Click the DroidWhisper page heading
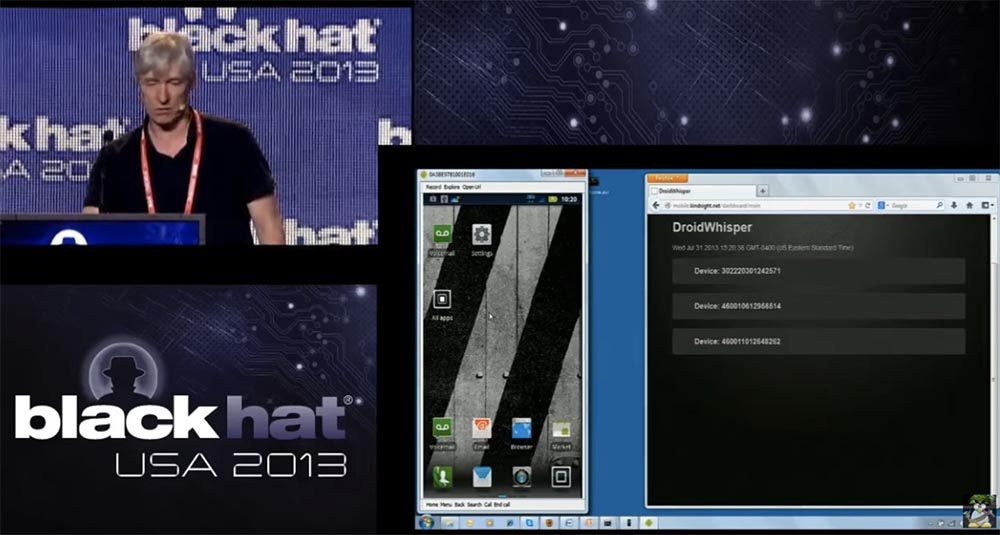 click(x=712, y=227)
